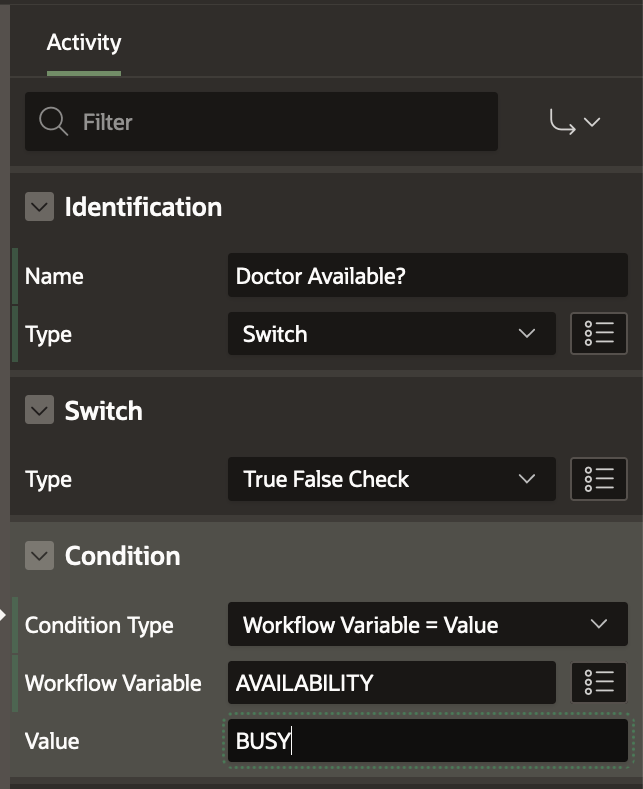Click the Workflow Variable label
643x789 pixels.
point(113,683)
